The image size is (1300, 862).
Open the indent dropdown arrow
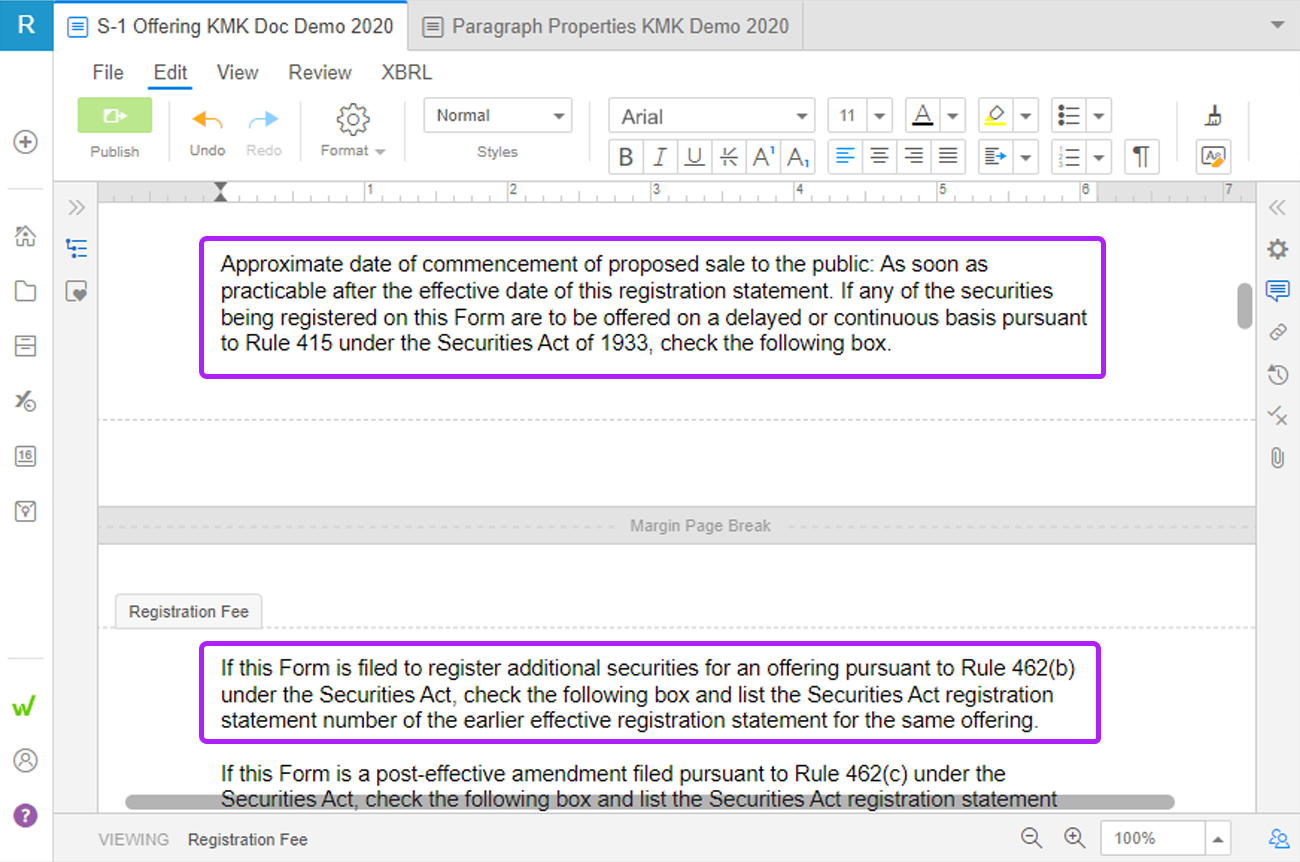click(1026, 157)
